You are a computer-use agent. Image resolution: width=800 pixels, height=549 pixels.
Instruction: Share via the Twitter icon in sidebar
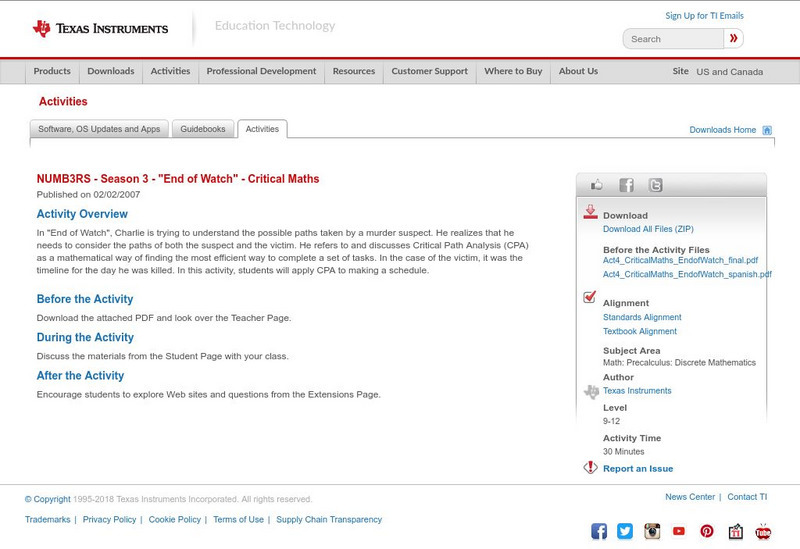coord(655,185)
